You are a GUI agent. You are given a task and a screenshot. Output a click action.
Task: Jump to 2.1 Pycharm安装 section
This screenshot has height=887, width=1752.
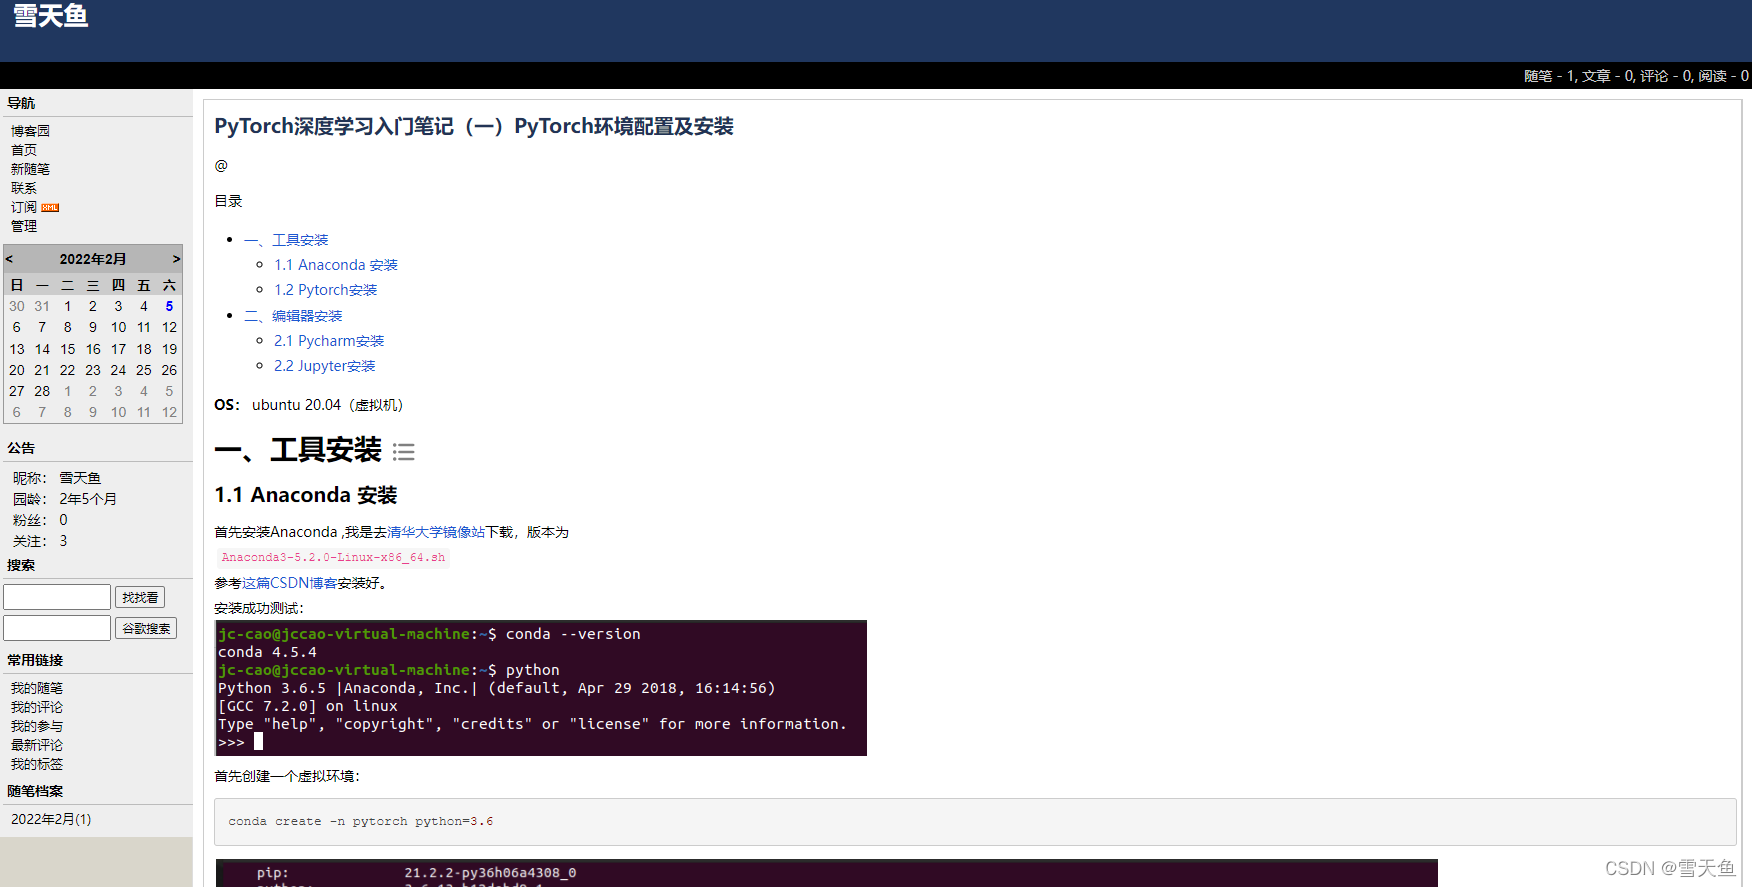[x=329, y=341]
